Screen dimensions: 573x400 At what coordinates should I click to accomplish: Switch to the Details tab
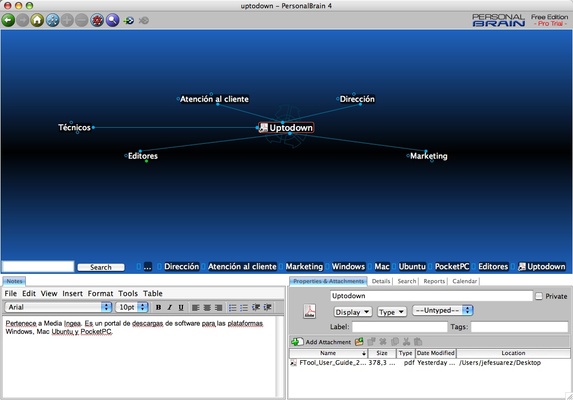click(381, 281)
